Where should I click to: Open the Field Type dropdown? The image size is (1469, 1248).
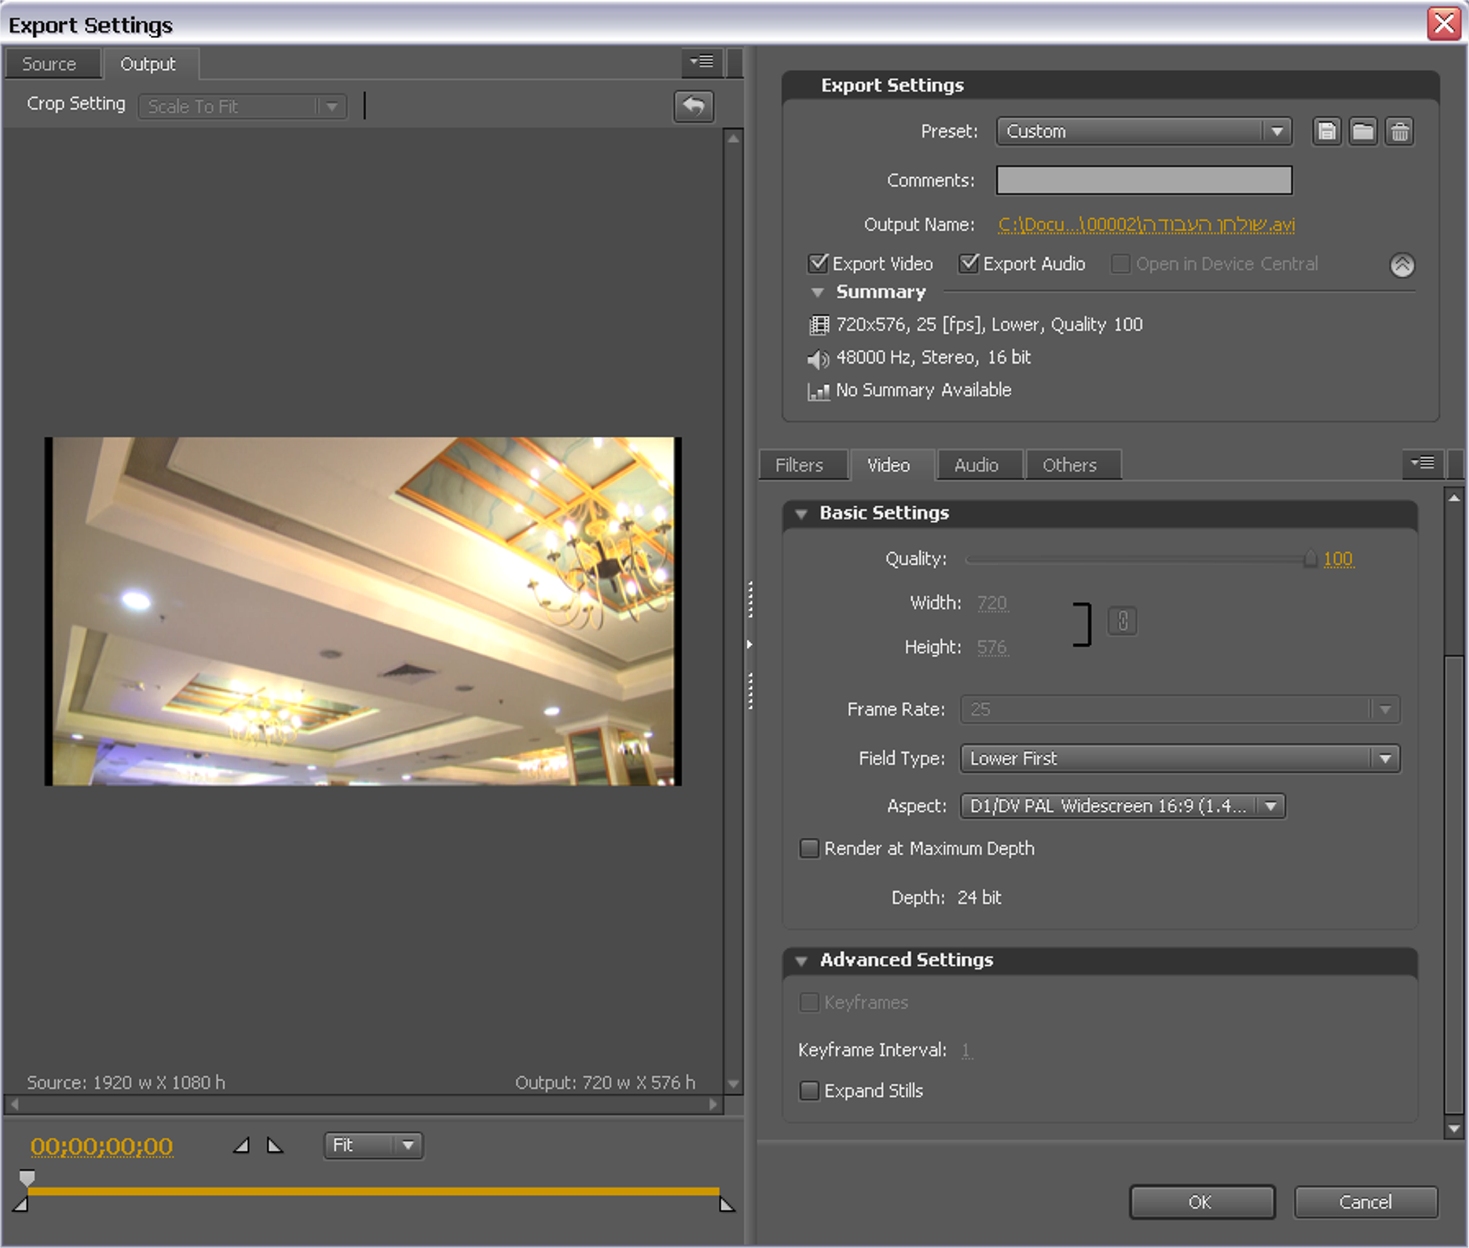1179,758
